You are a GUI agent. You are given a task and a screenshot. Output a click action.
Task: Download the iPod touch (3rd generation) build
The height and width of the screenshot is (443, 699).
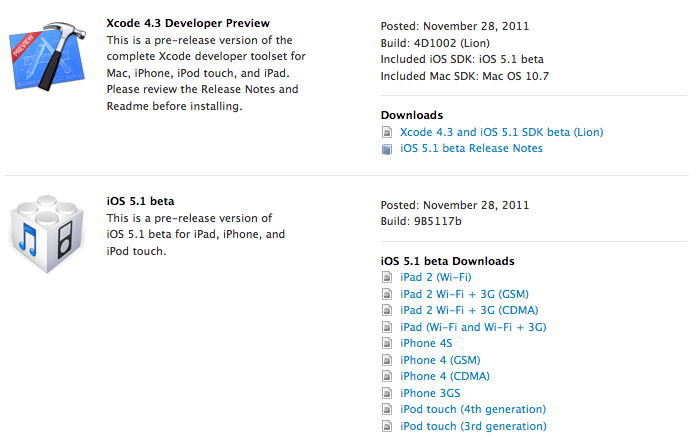click(473, 426)
